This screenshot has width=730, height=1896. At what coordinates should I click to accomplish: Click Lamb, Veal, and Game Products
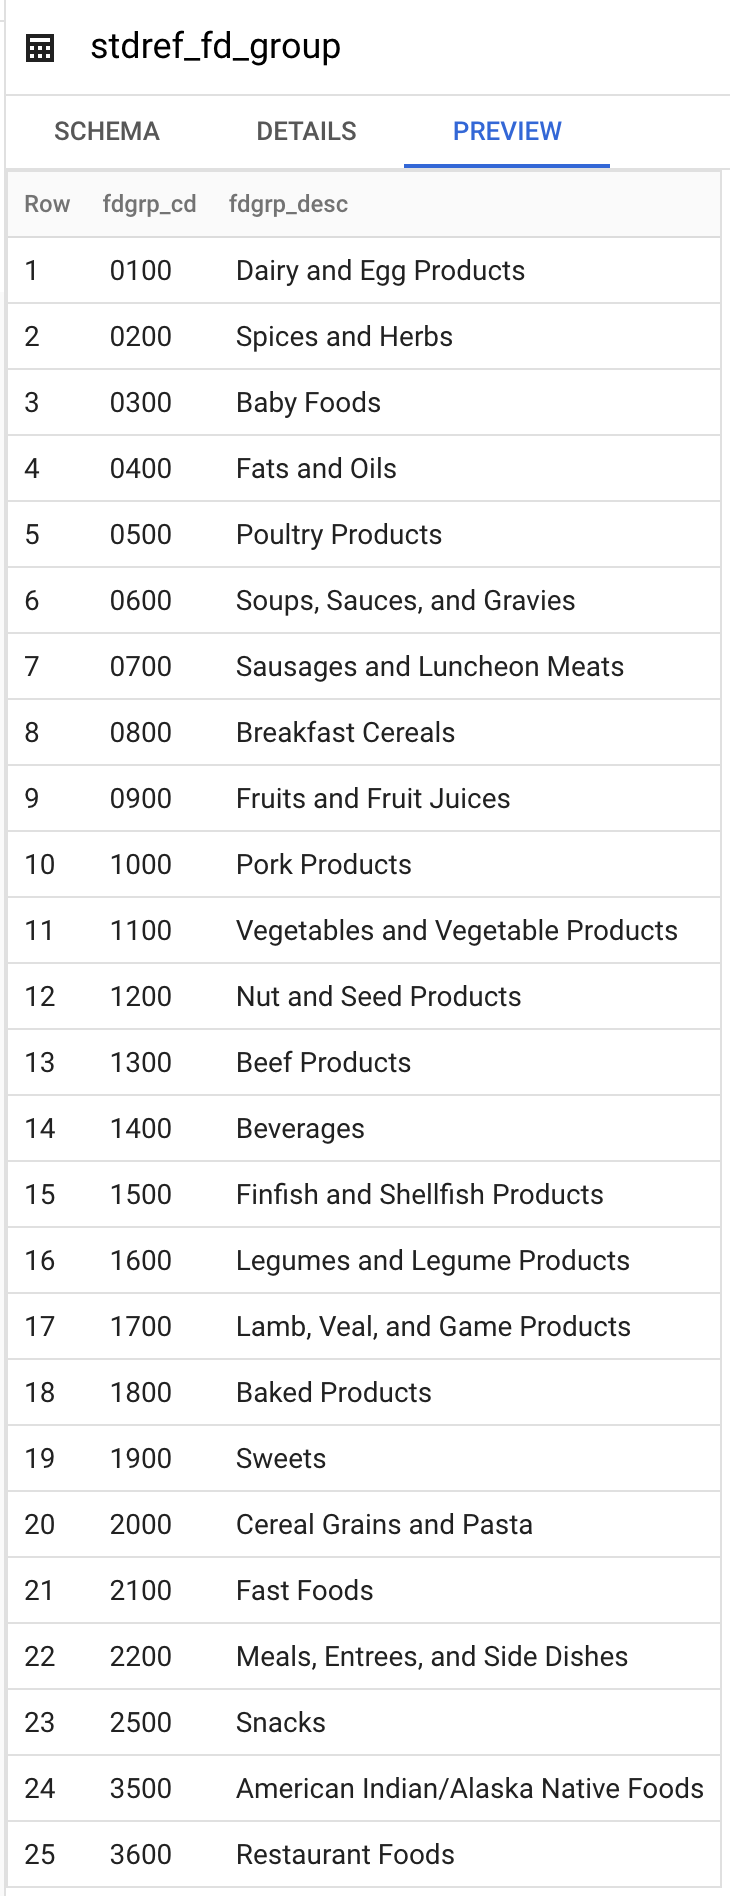coord(433,1327)
